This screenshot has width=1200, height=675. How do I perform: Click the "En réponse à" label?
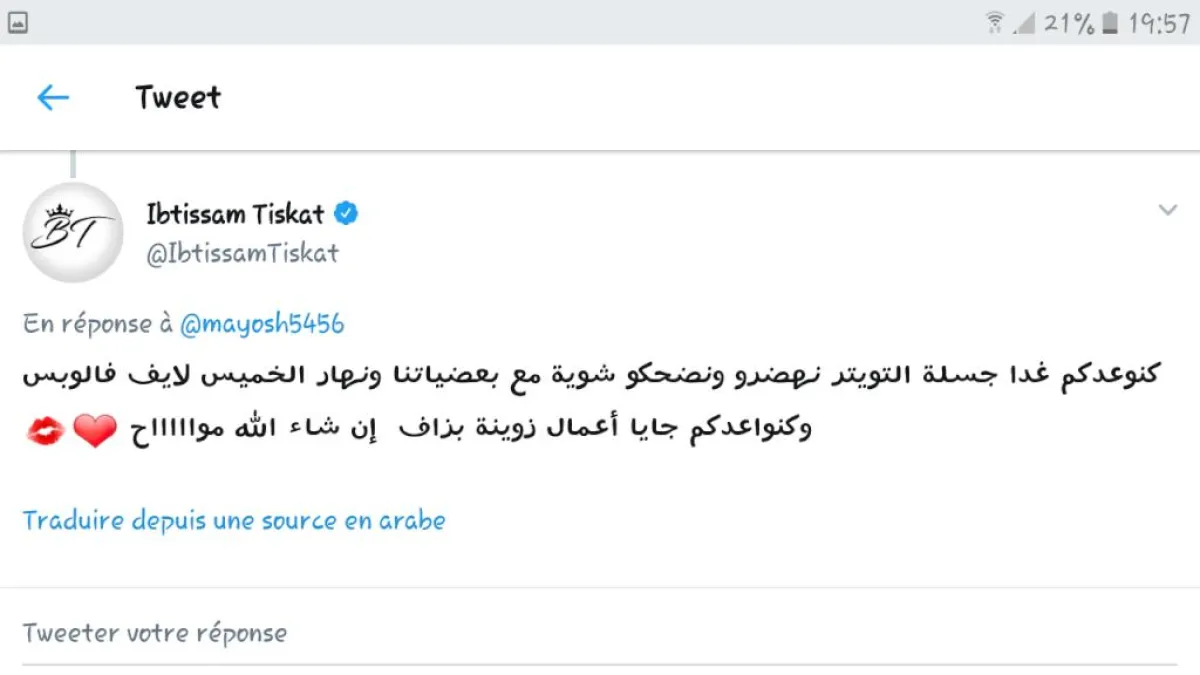click(98, 324)
